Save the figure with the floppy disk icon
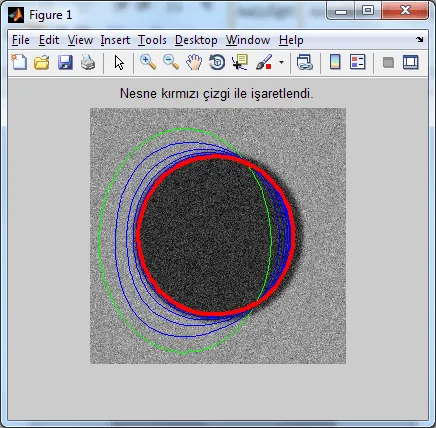Screen dimensions: 436x428 [x=65, y=62]
